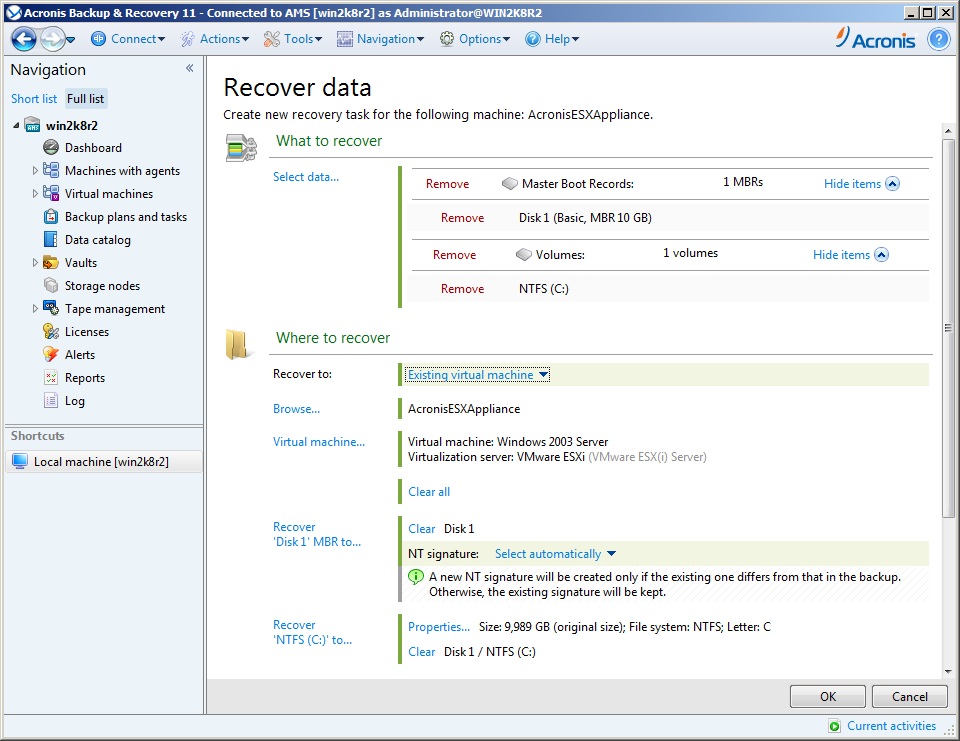960x741 pixels.
Task: Click the Current activities status icon
Action: point(835,727)
